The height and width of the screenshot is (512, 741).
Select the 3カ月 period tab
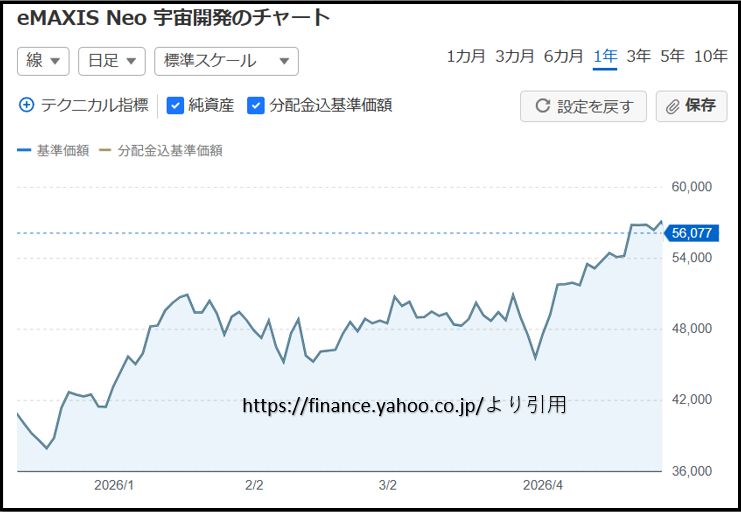pos(515,56)
